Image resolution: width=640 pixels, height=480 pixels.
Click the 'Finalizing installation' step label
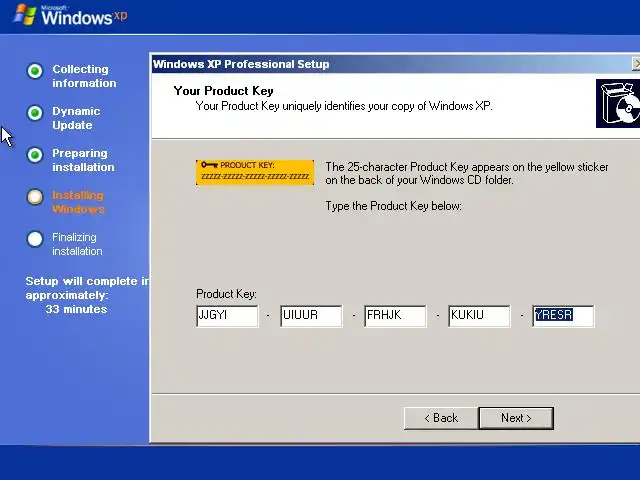pos(77,244)
